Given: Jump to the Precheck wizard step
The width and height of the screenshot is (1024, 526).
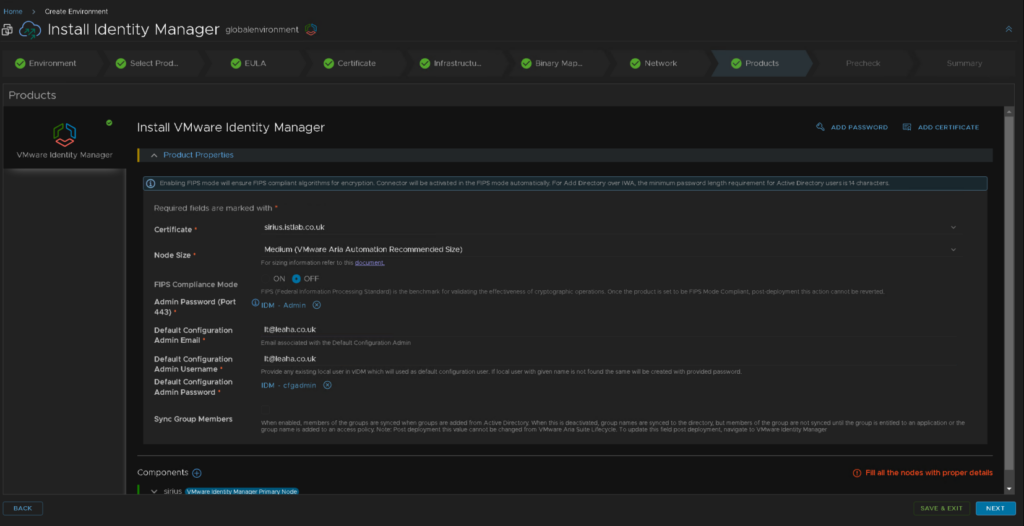Looking at the screenshot, I should pos(863,63).
